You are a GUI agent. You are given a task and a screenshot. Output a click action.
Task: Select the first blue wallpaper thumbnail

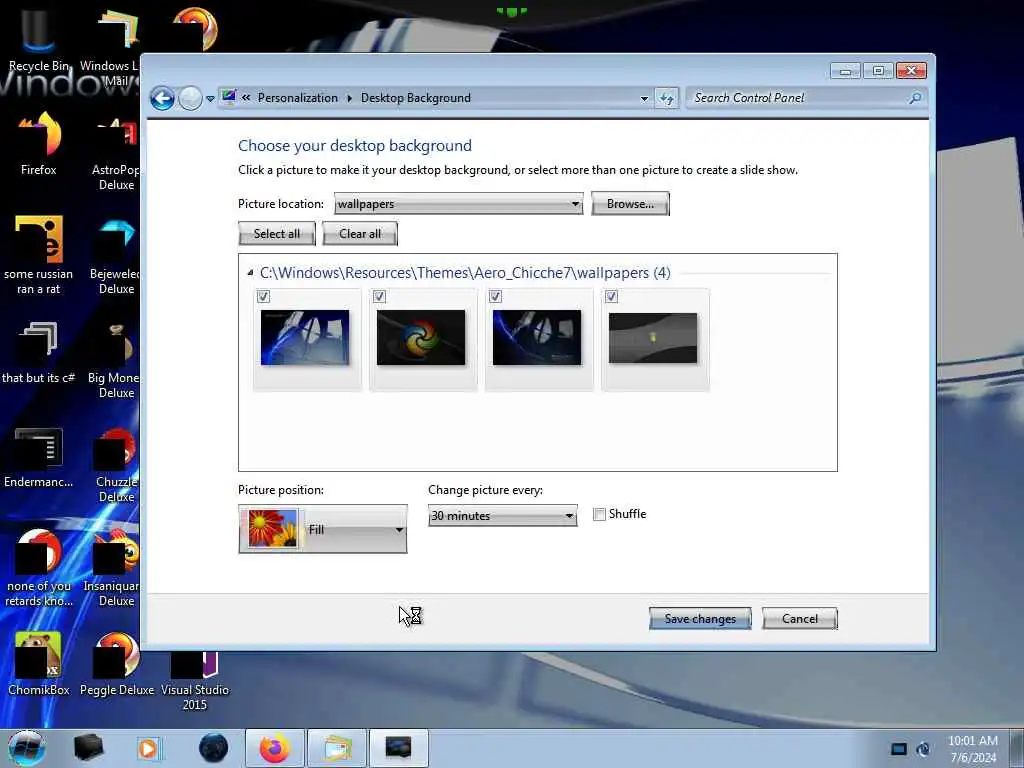(305, 338)
